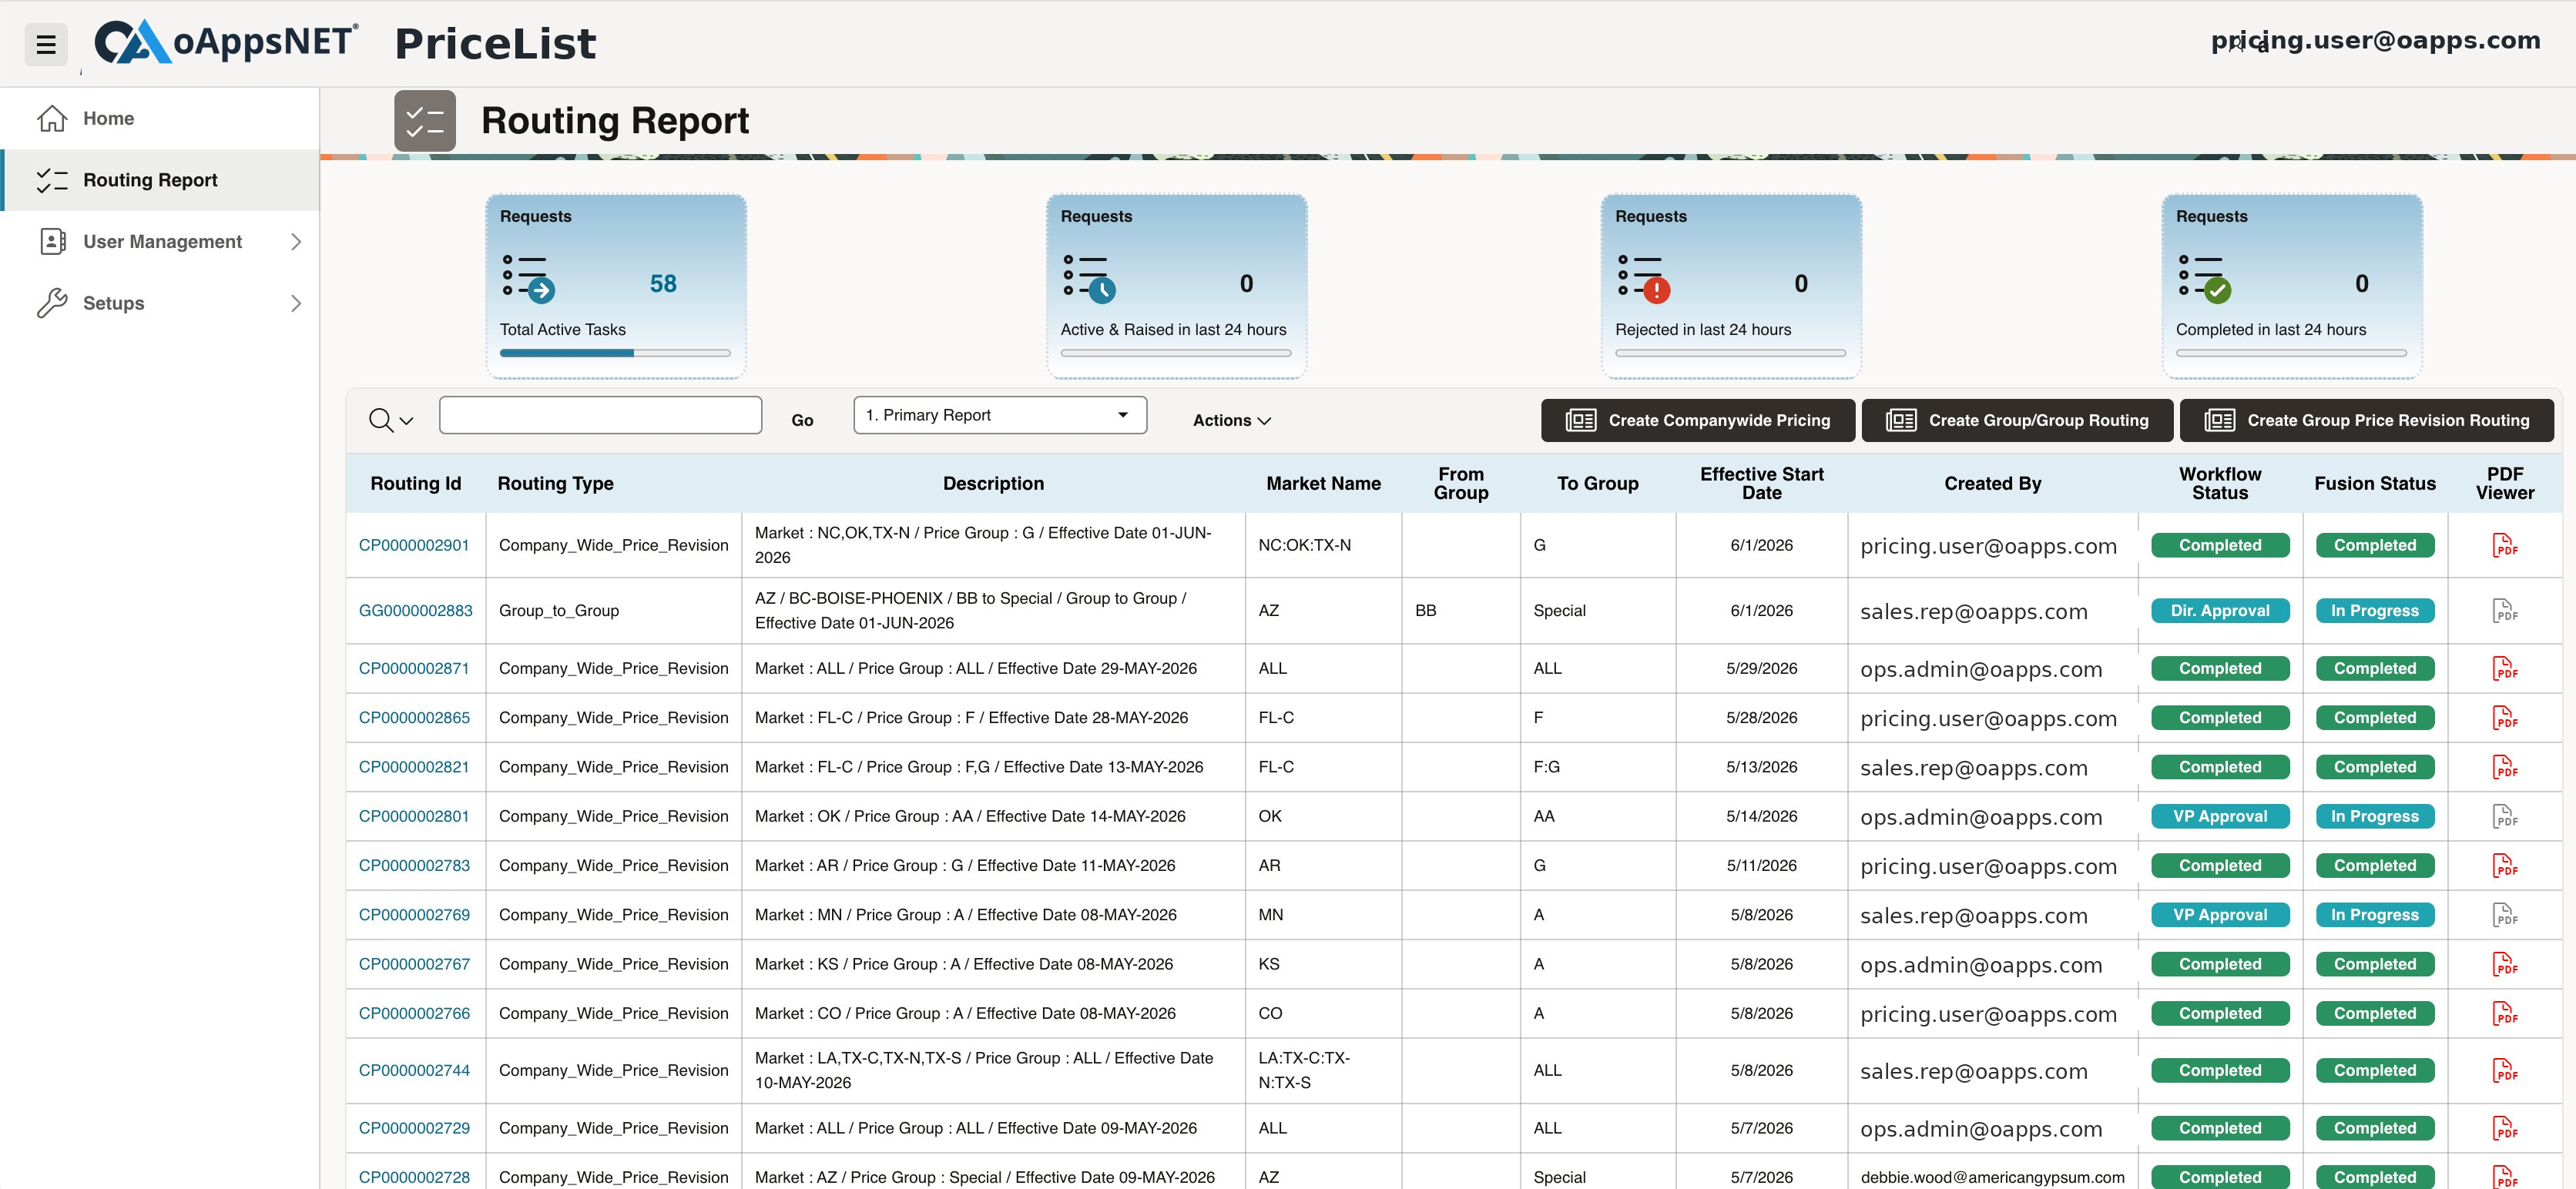This screenshot has height=1189, width=2576.
Task: Click the Market Name column header
Action: point(1323,484)
